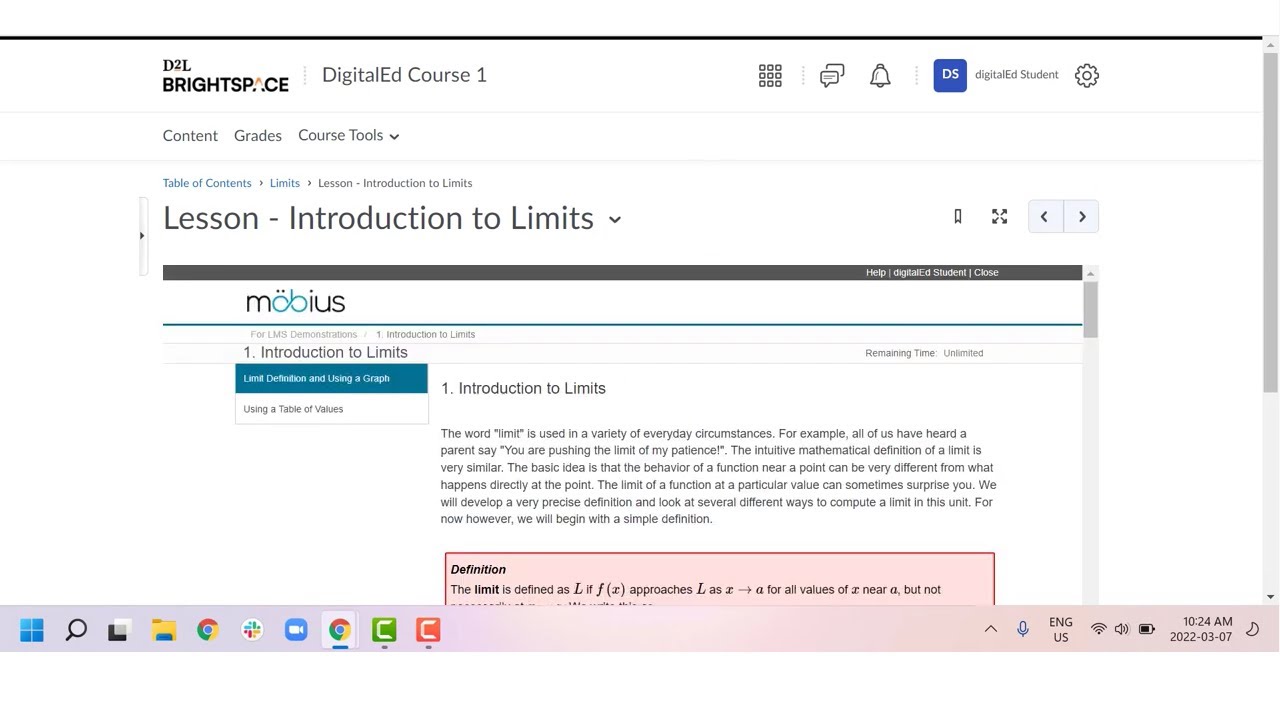Viewport: 1280px width, 720px height.
Task: Expand the side panel arrow
Action: click(142, 236)
